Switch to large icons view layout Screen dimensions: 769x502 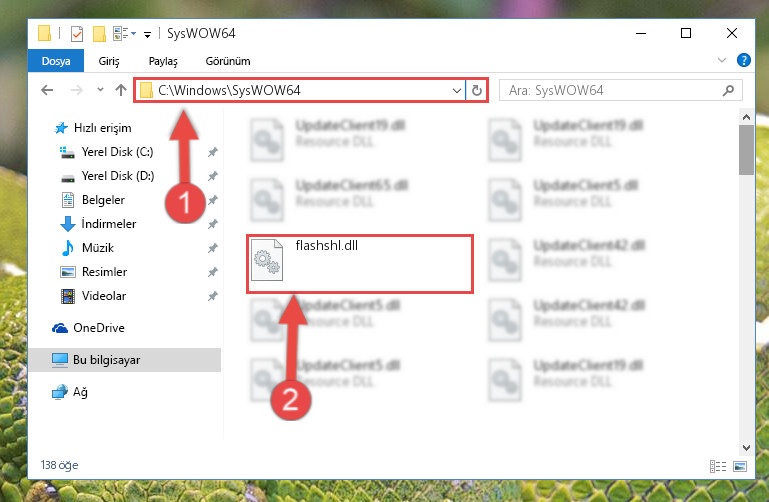740,466
